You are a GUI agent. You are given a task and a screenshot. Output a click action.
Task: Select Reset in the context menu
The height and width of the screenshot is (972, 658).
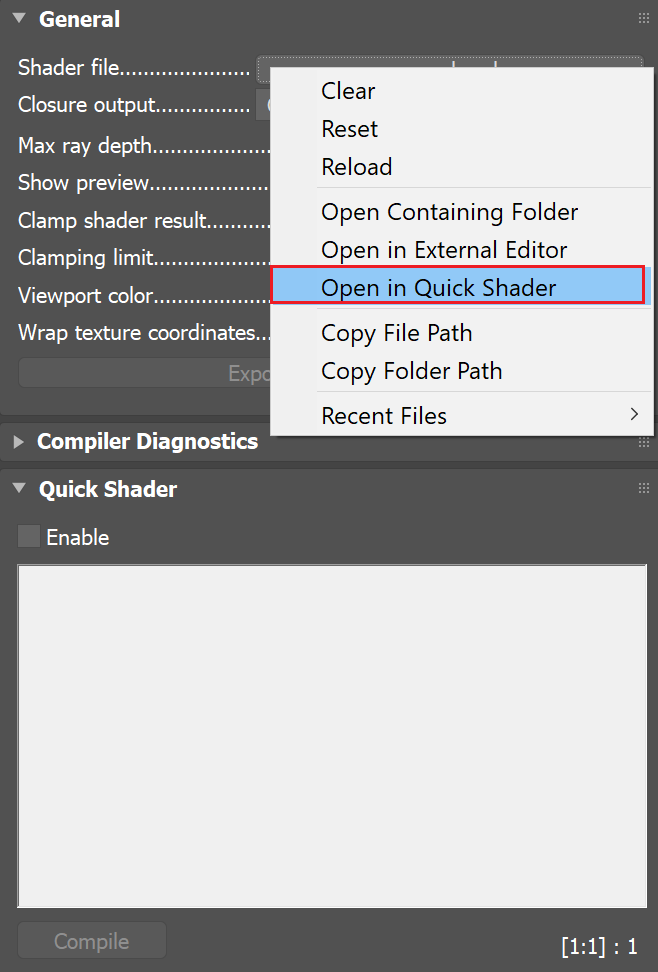(349, 129)
